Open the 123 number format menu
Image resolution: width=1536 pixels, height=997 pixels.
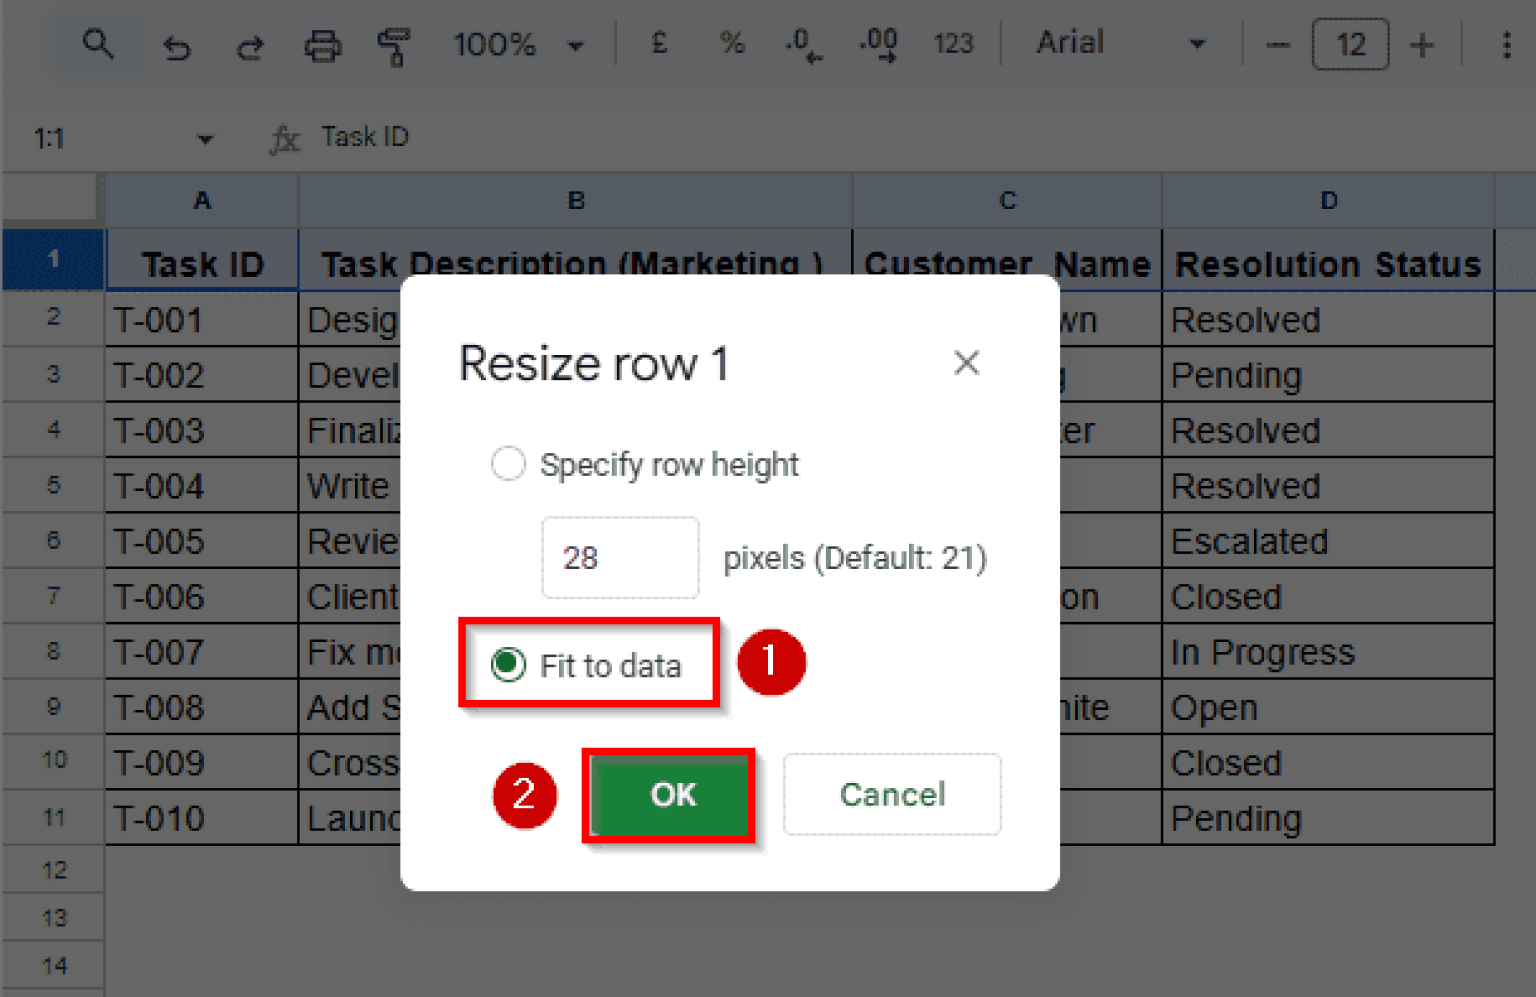952,44
